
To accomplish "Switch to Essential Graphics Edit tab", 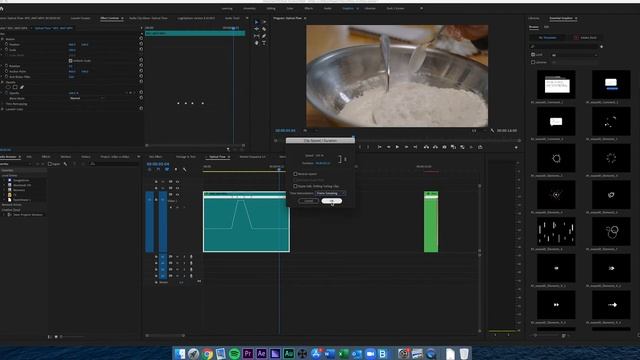I will click(x=546, y=27).
